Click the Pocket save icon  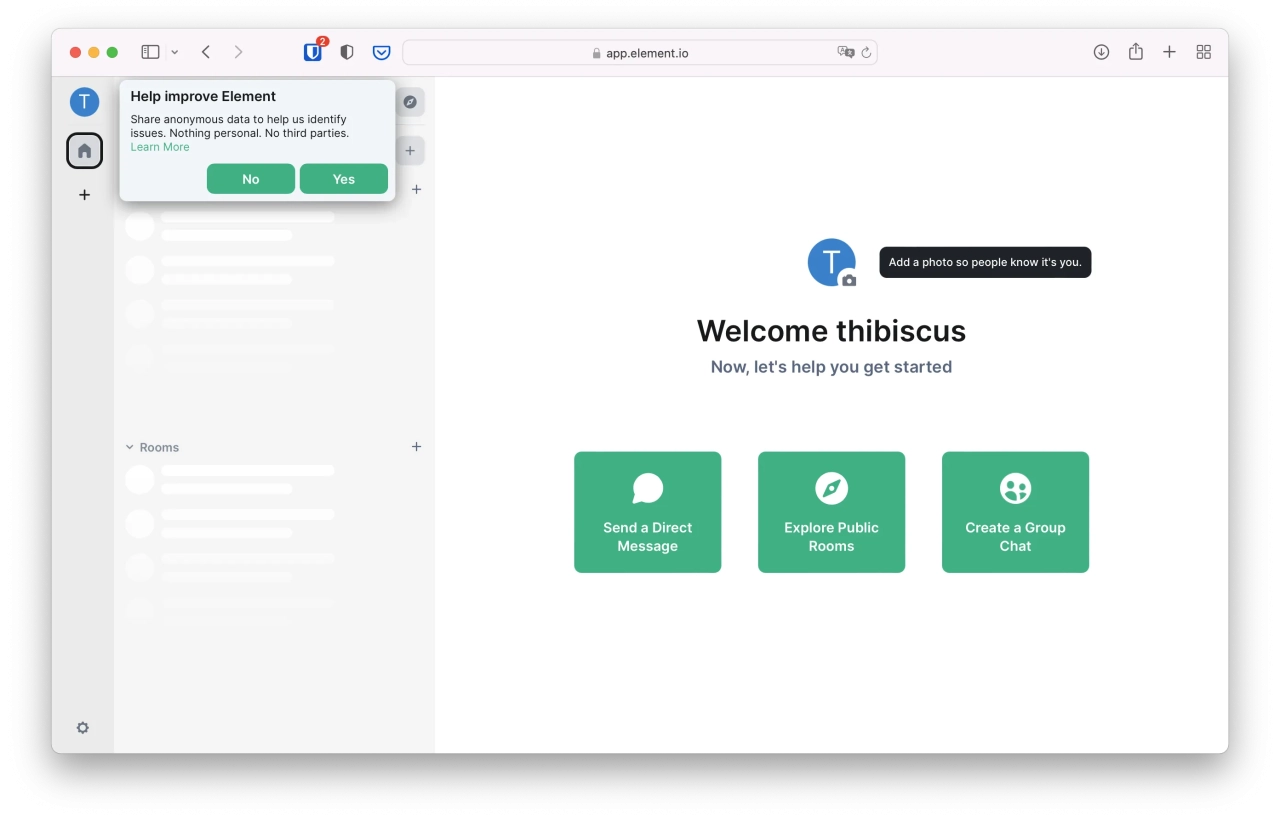coord(381,52)
